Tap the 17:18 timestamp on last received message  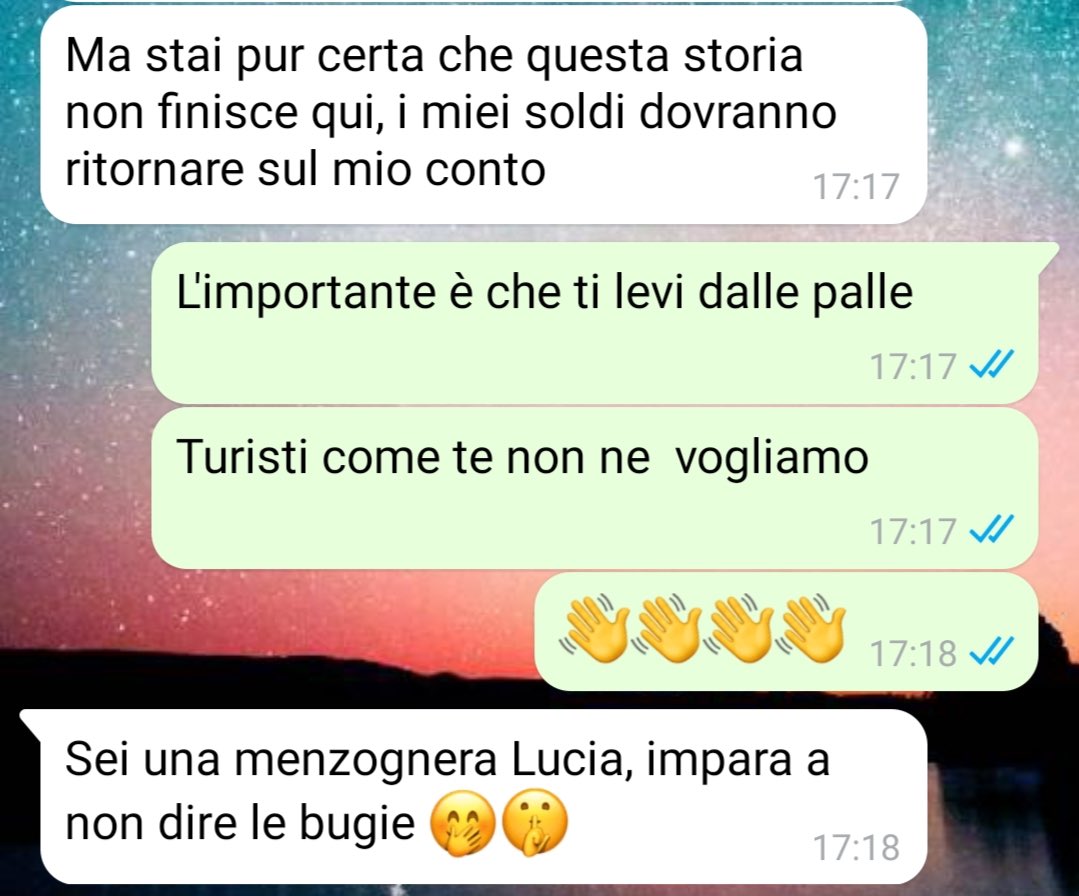coord(856,848)
